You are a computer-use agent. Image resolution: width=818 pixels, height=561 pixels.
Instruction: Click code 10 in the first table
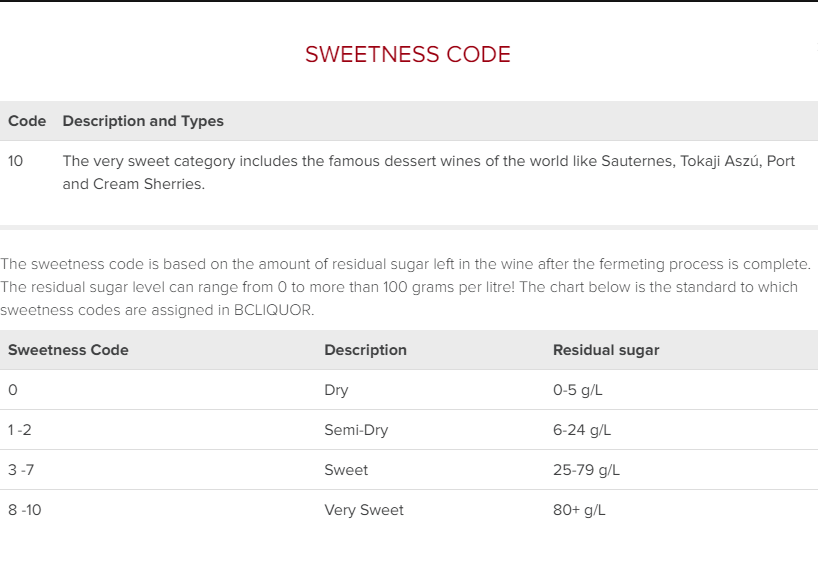coord(16,161)
